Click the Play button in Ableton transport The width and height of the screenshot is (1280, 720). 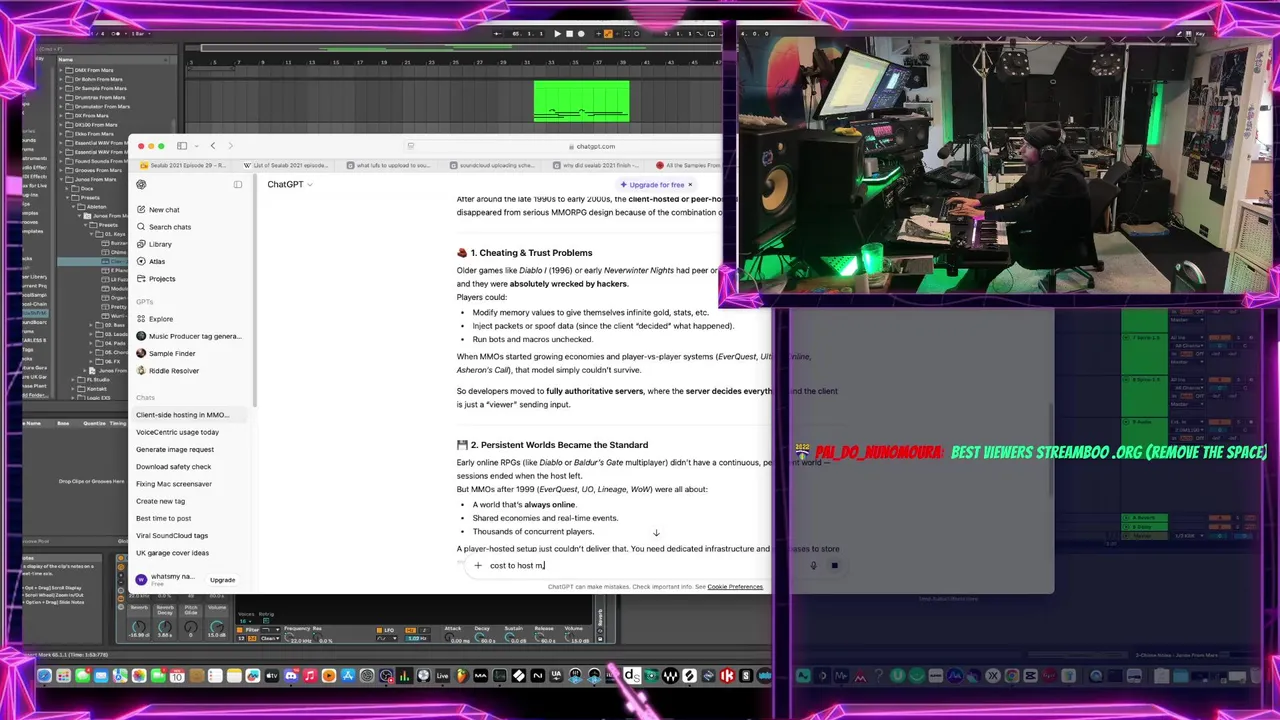coord(557,34)
